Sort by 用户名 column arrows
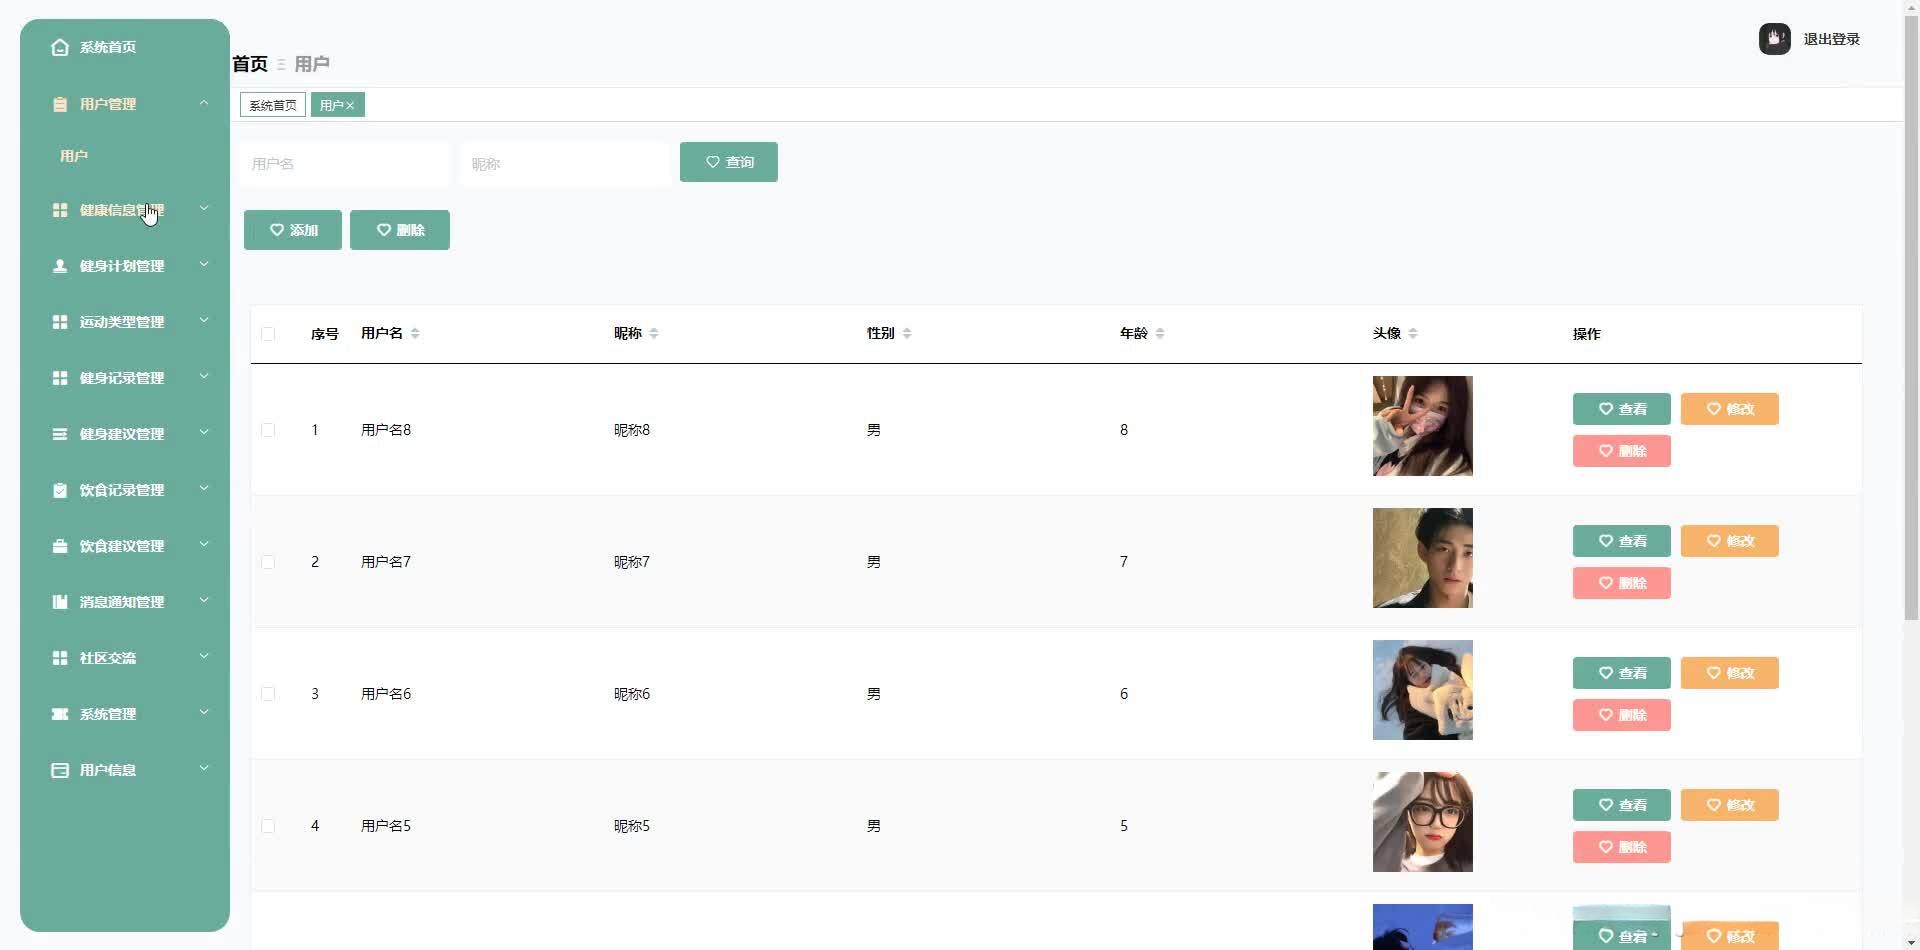This screenshot has height=950, width=1920. pos(415,333)
